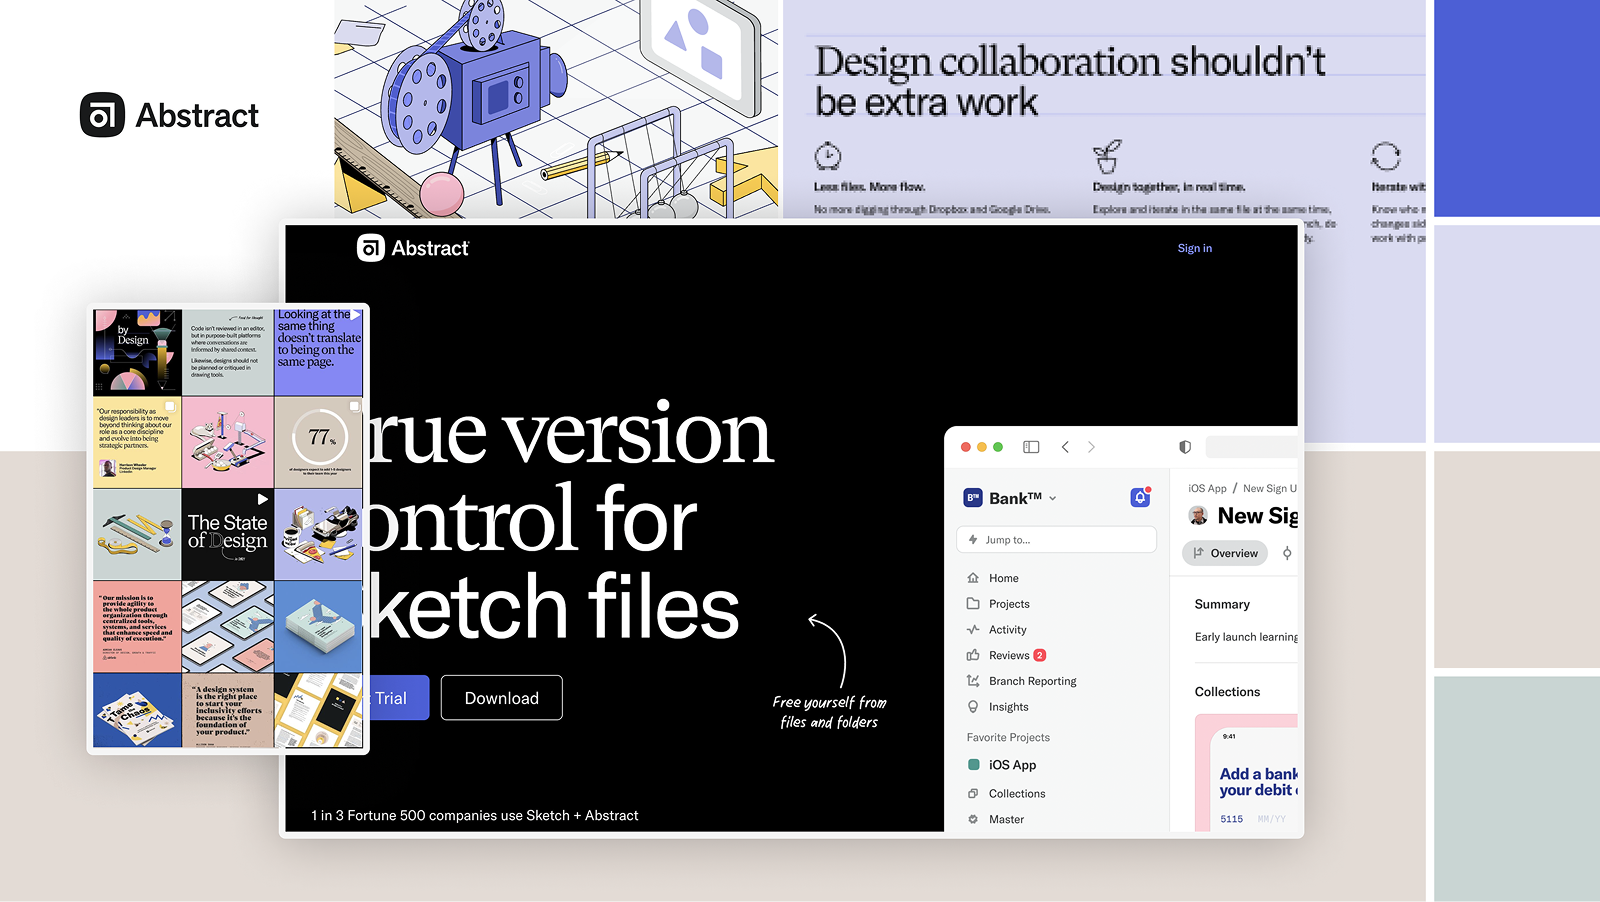Screen dimensions: 1600x902
Task: Click the Abstract logo in black header
Action: [413, 248]
